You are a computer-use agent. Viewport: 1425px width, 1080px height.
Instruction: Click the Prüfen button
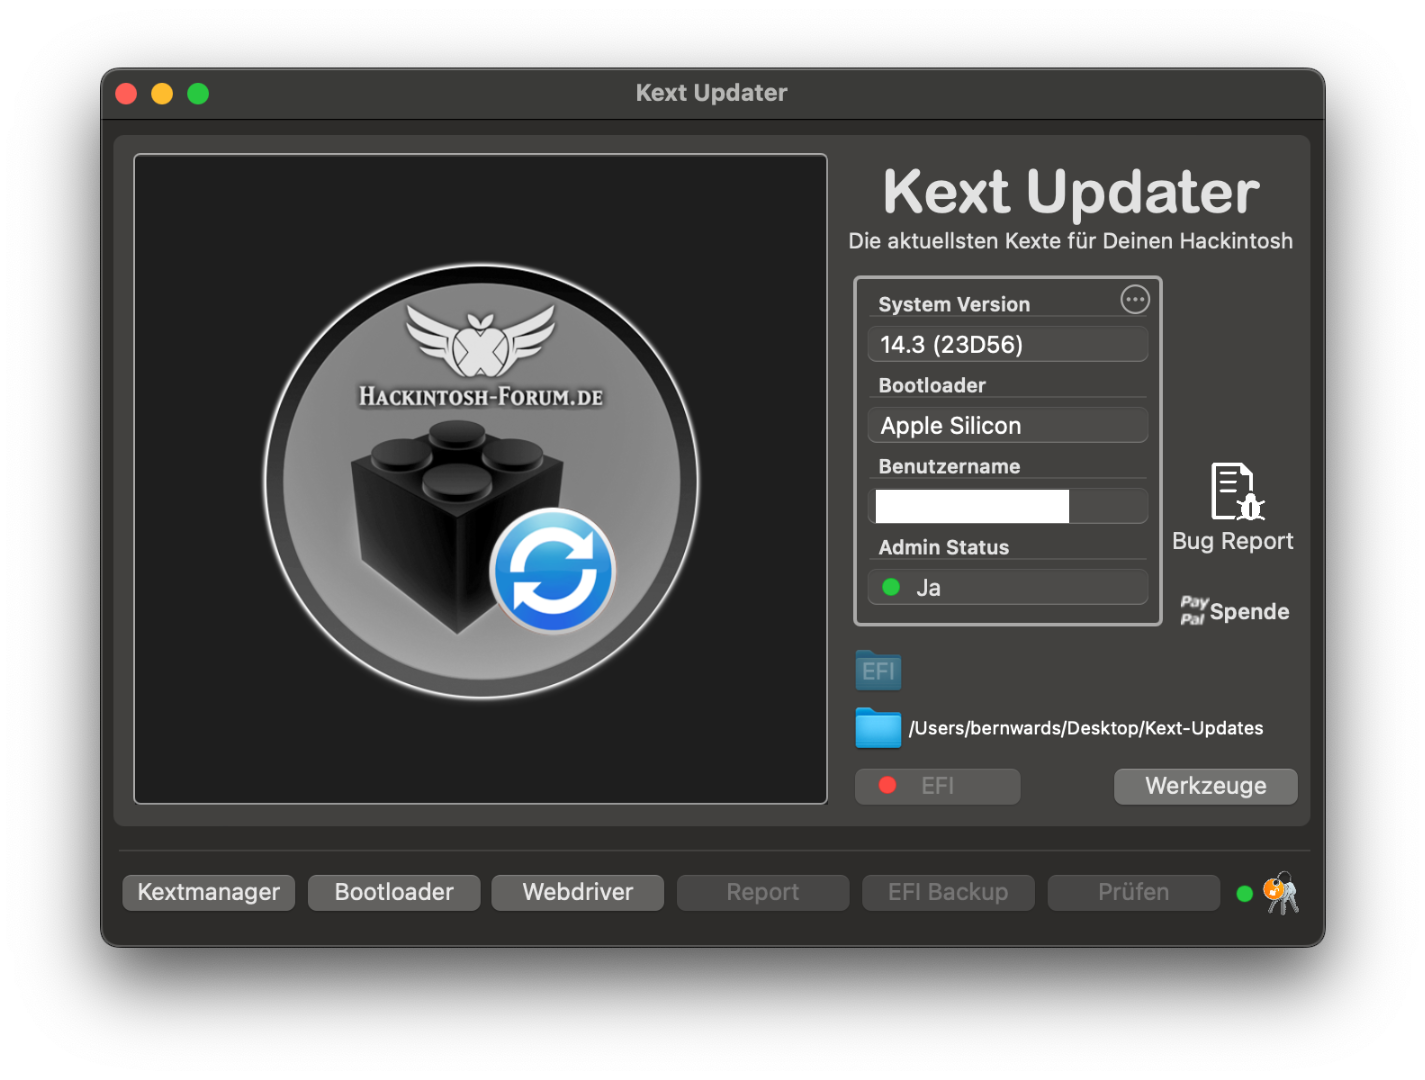pyautogui.click(x=1134, y=892)
